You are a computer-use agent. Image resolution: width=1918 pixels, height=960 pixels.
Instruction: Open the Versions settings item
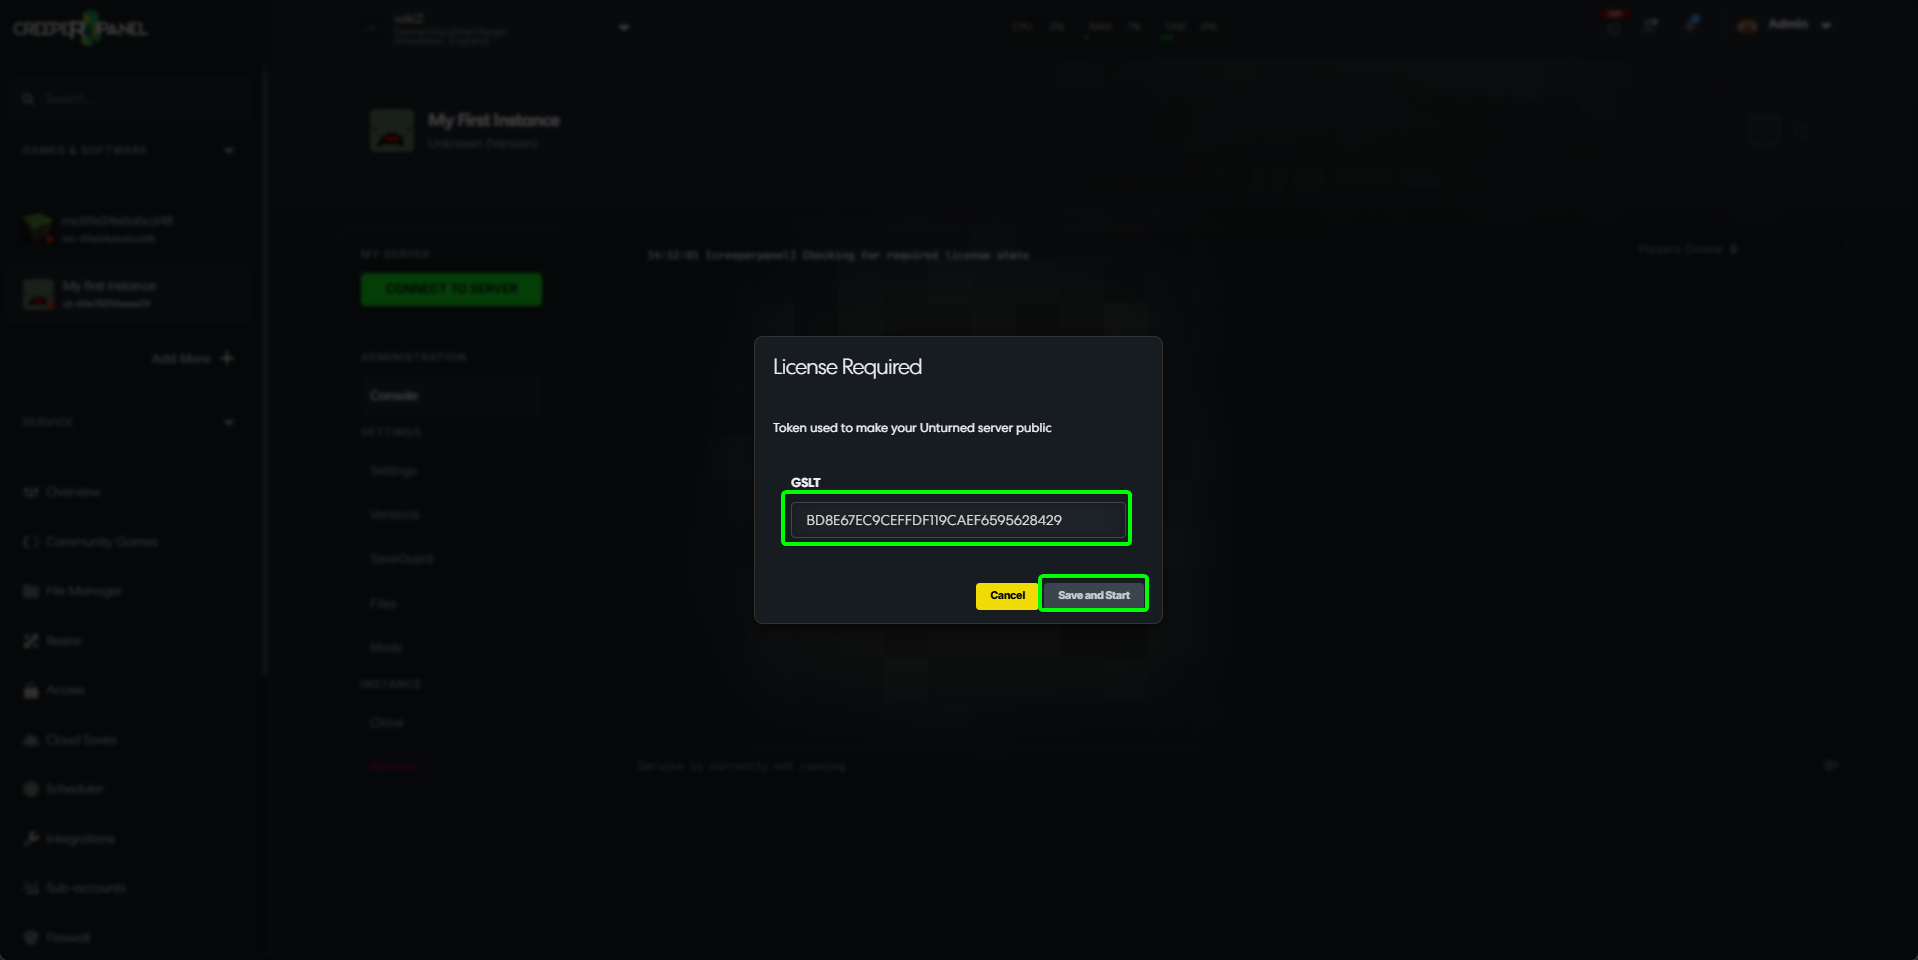click(395, 514)
